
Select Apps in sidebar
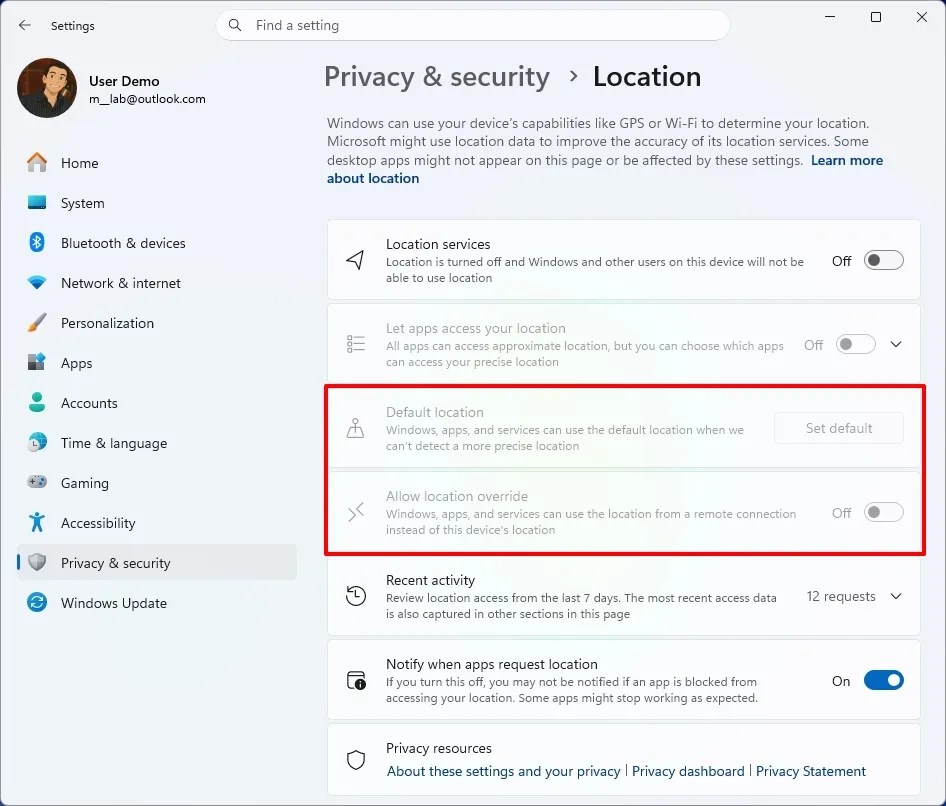[157, 363]
